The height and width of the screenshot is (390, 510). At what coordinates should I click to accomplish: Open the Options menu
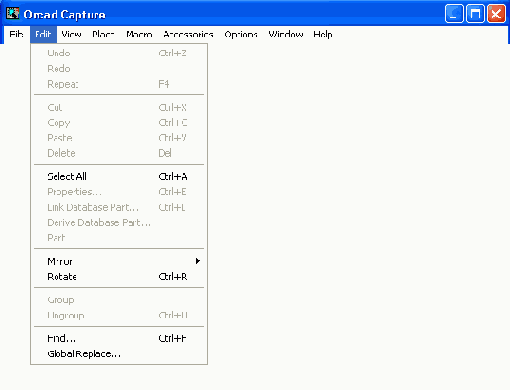click(241, 34)
